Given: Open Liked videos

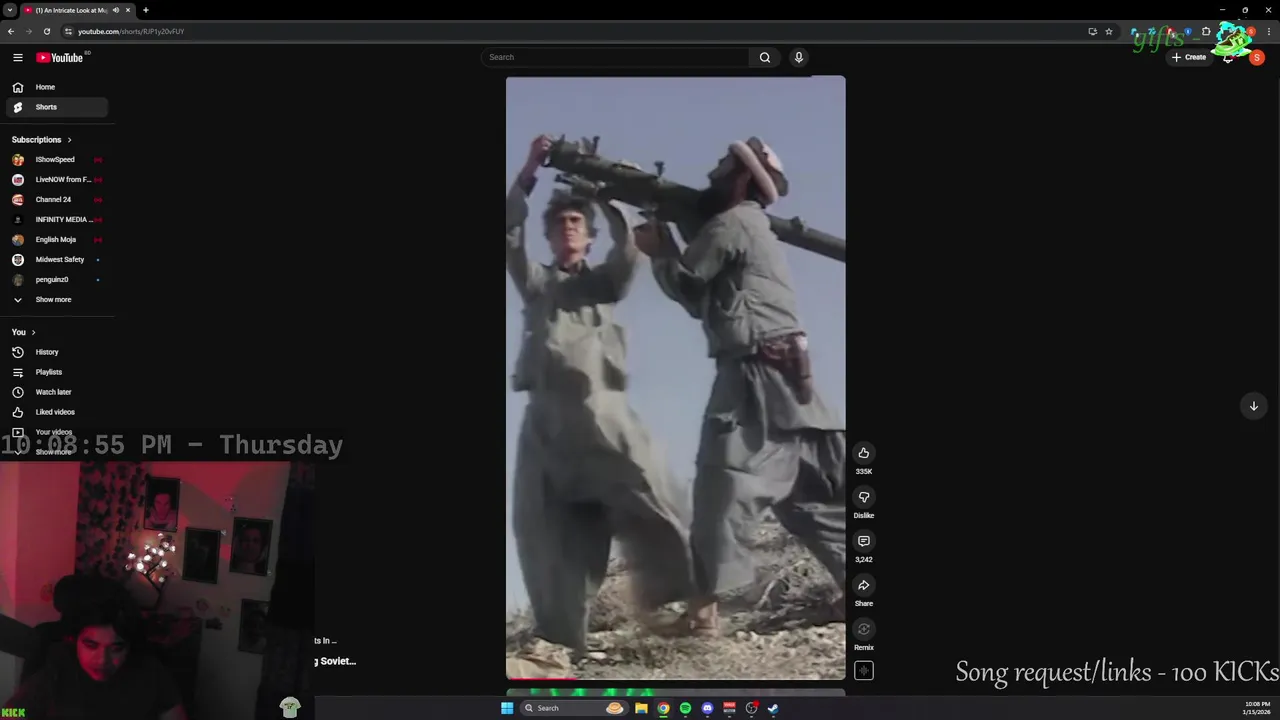Looking at the screenshot, I should [x=57, y=412].
